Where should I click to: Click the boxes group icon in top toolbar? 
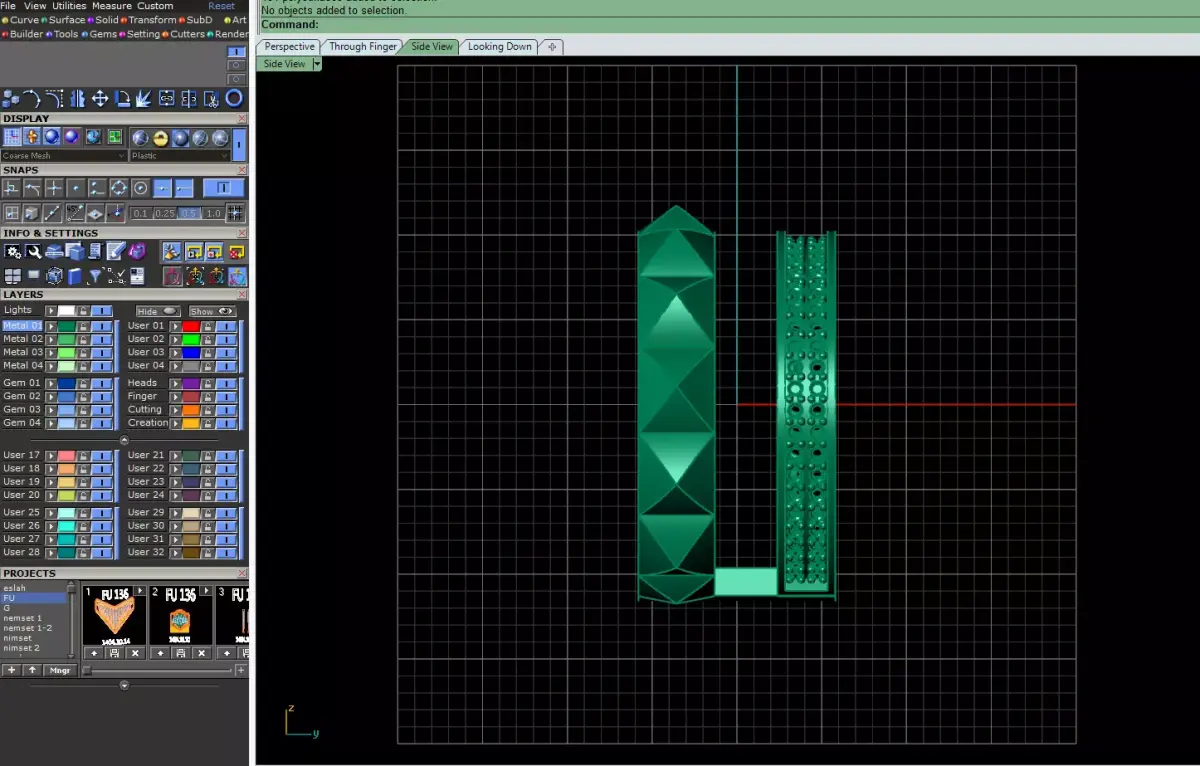[10, 98]
